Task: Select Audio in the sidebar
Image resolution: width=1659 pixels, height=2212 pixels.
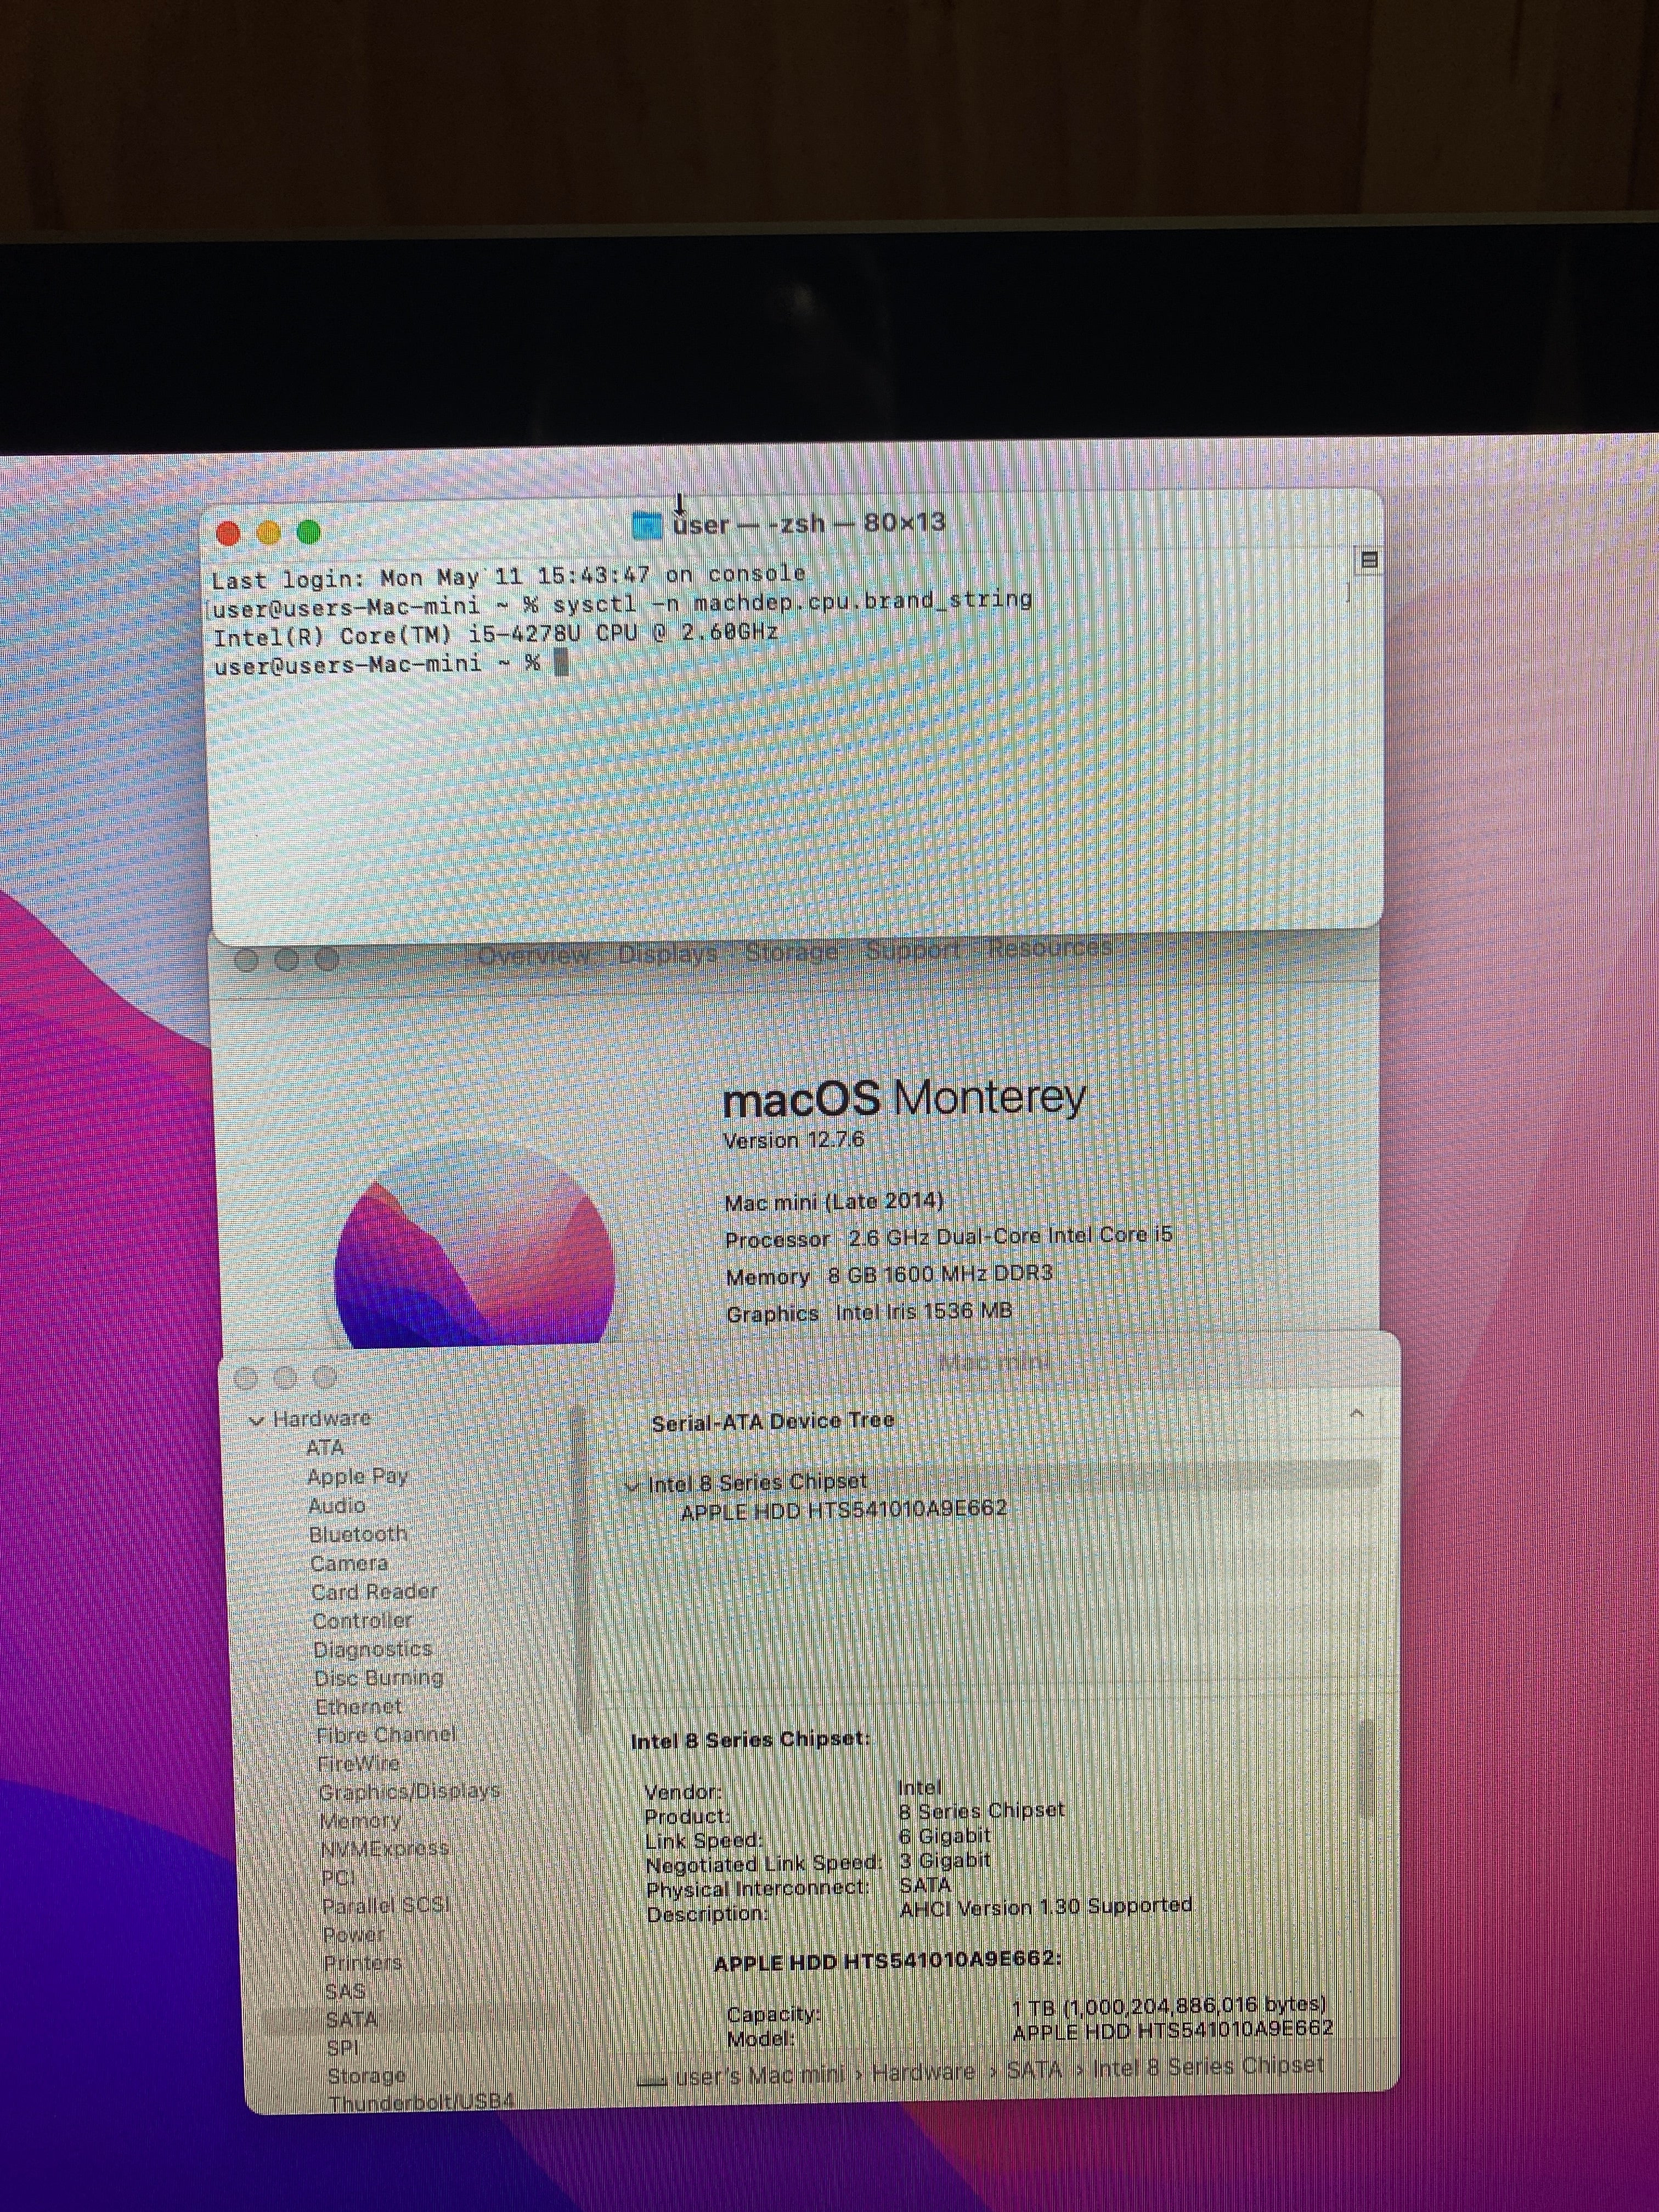Action: coord(336,1506)
